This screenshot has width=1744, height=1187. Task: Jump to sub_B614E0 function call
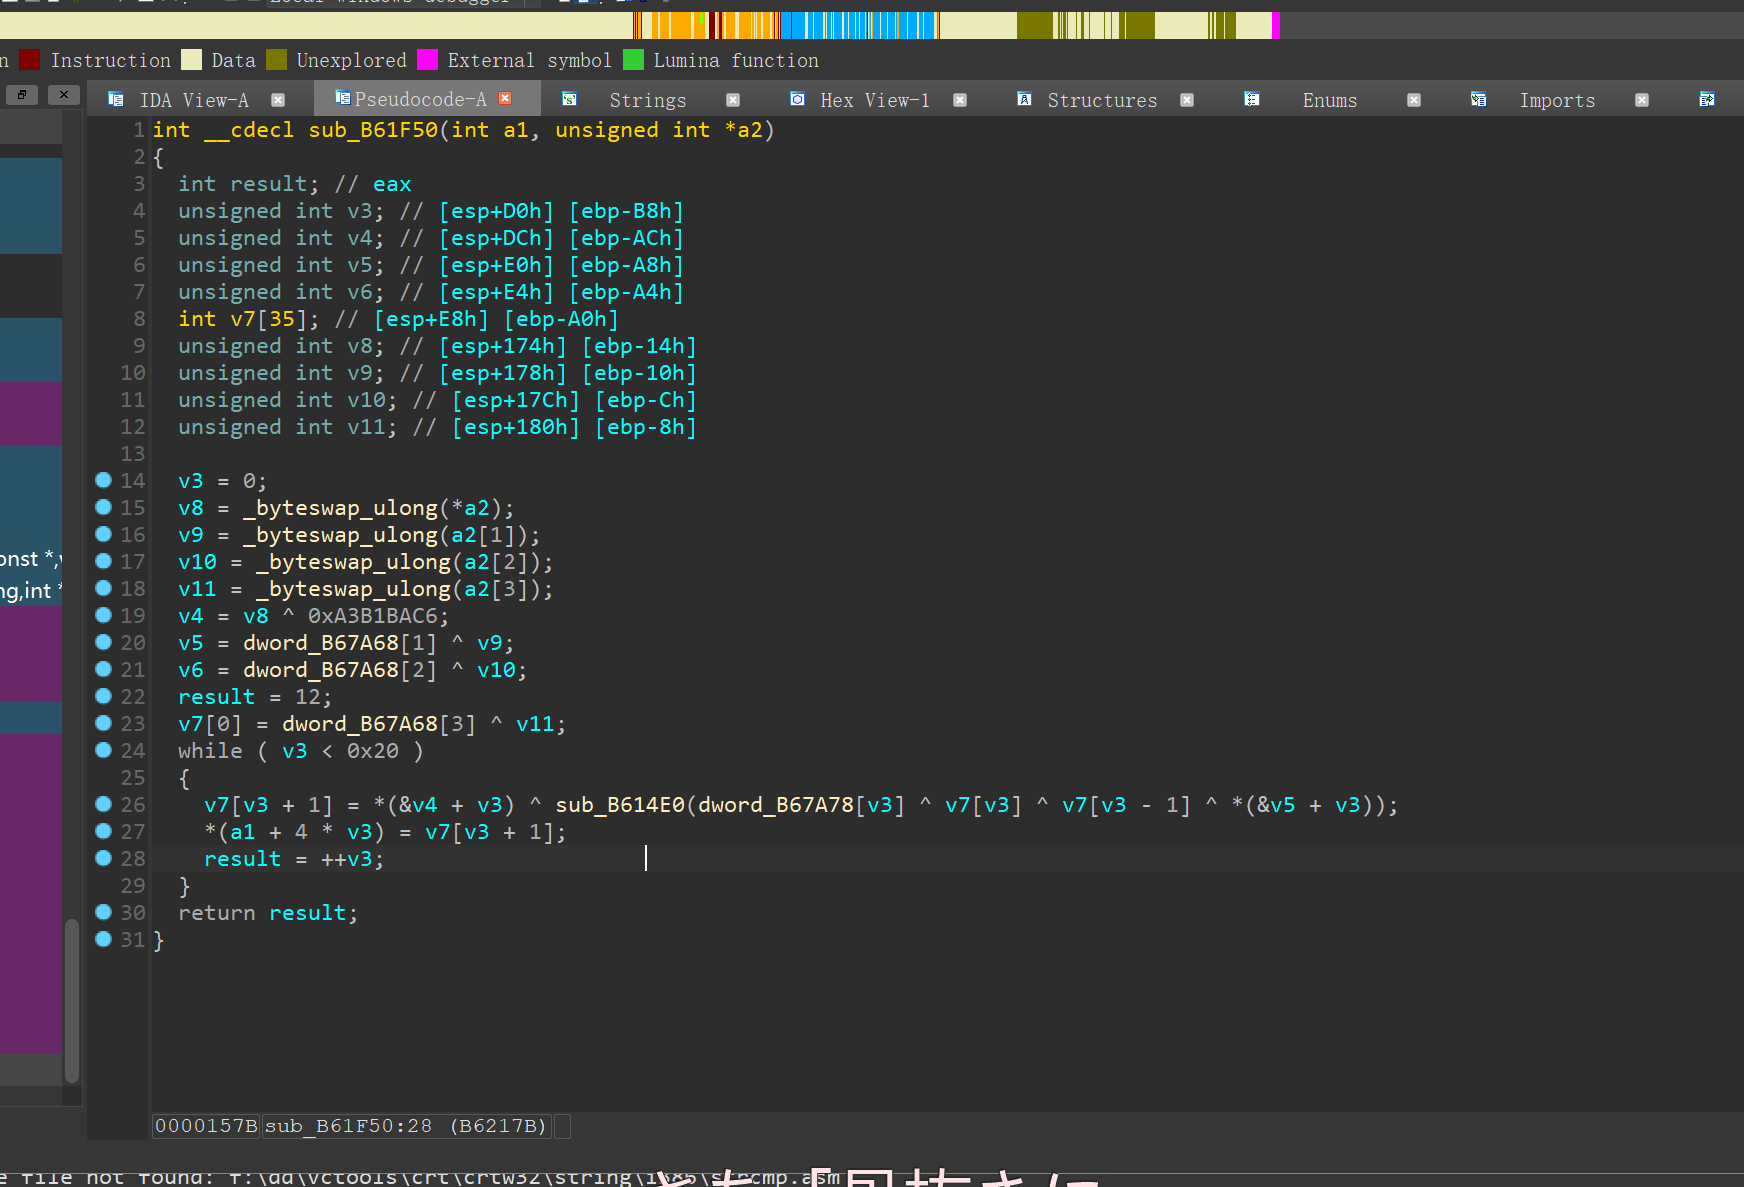tap(619, 805)
